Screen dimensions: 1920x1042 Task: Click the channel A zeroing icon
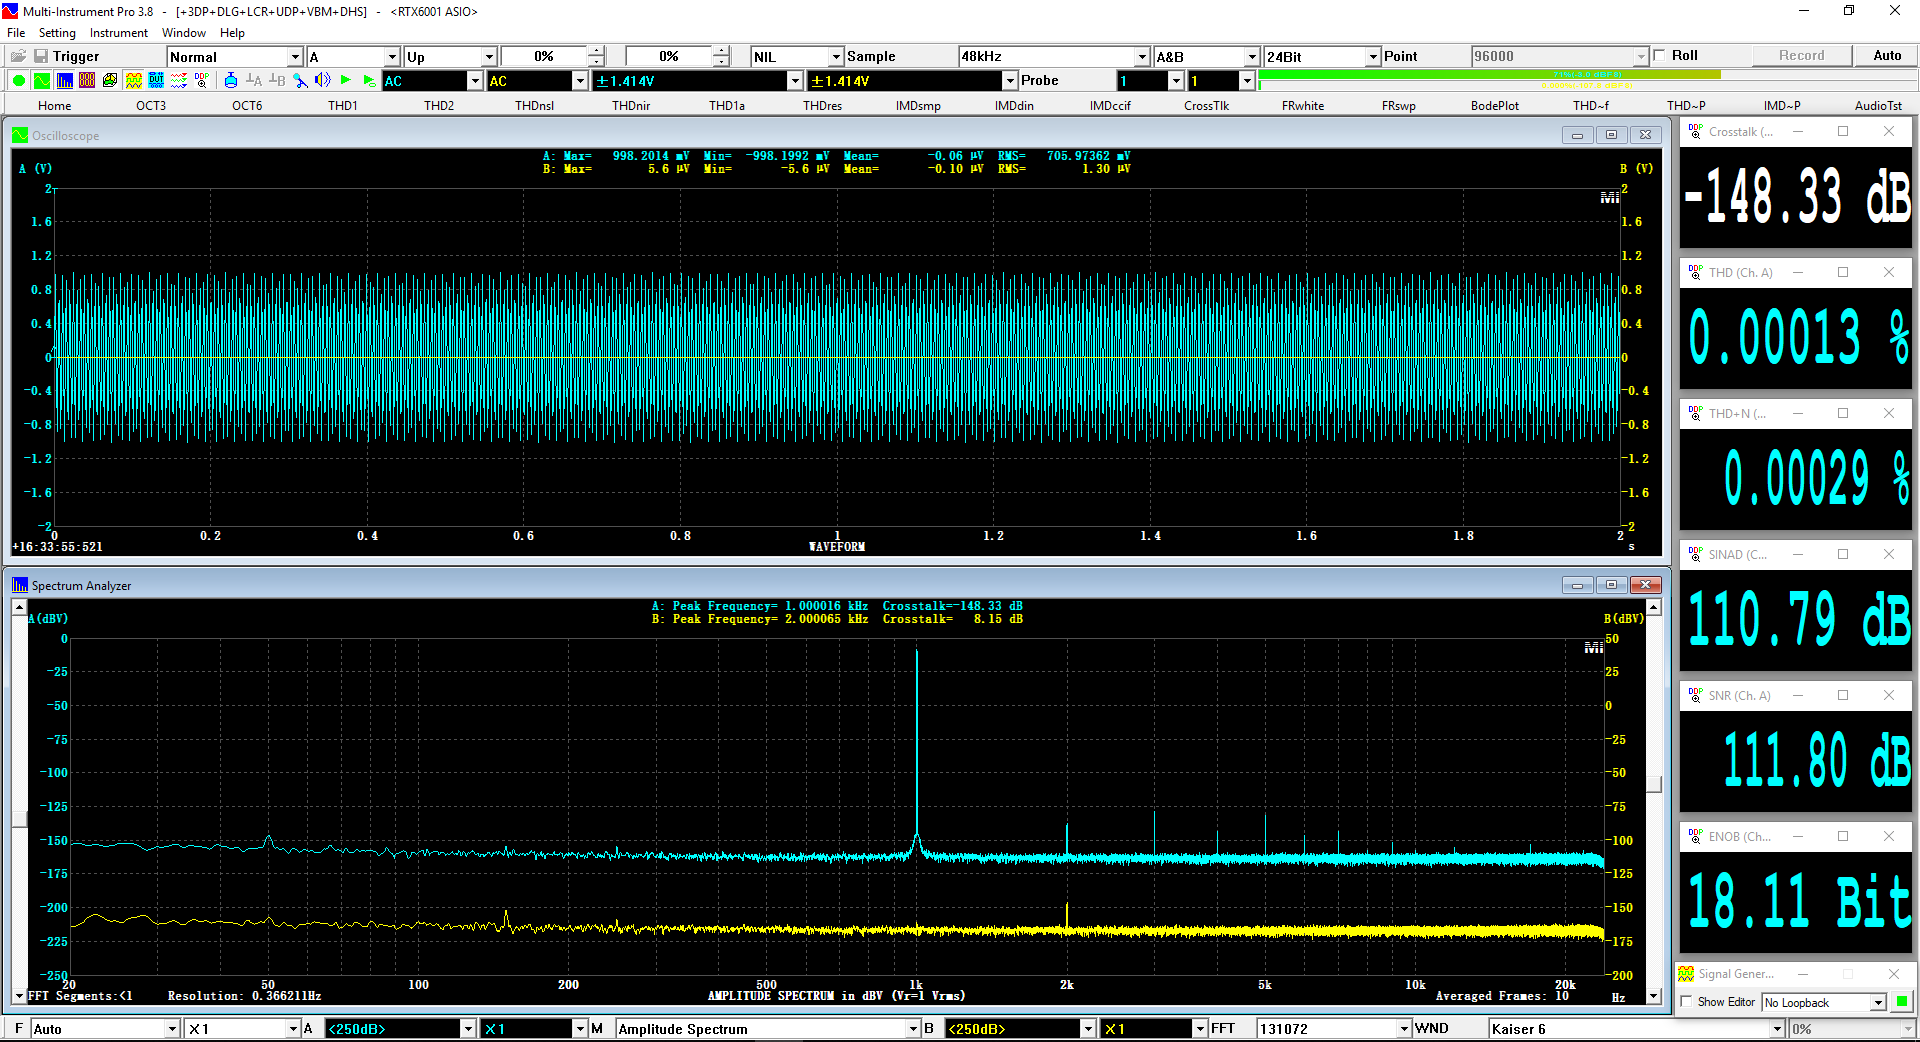(254, 81)
